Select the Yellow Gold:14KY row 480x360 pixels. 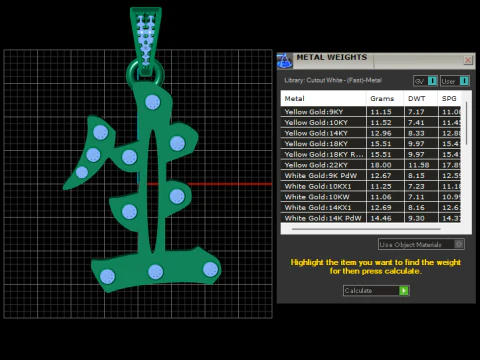click(371, 133)
